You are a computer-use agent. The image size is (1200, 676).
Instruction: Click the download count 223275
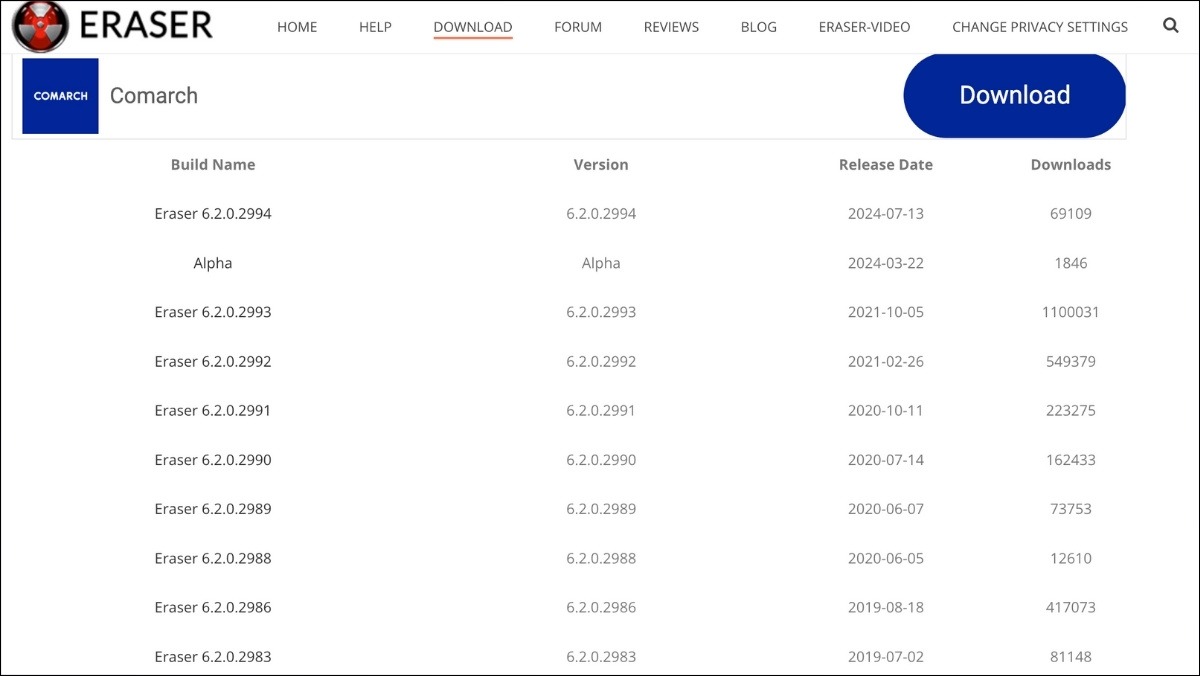1071,410
